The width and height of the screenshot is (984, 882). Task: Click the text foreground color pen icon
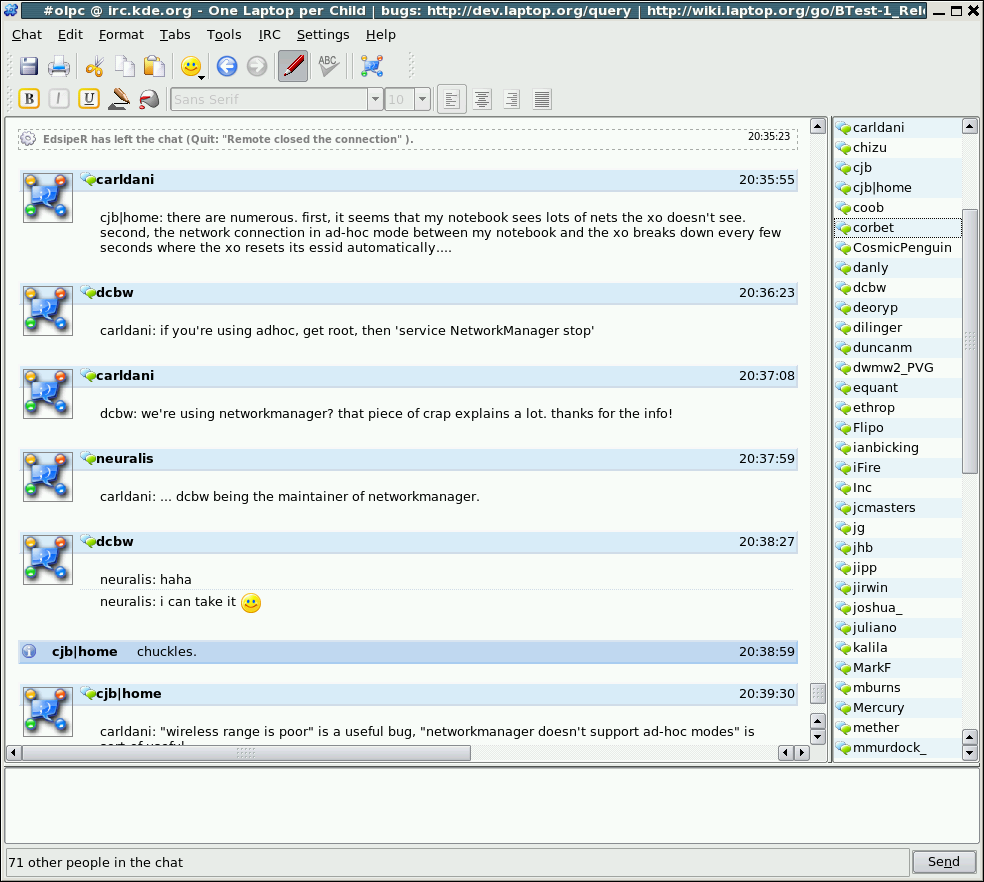point(120,99)
